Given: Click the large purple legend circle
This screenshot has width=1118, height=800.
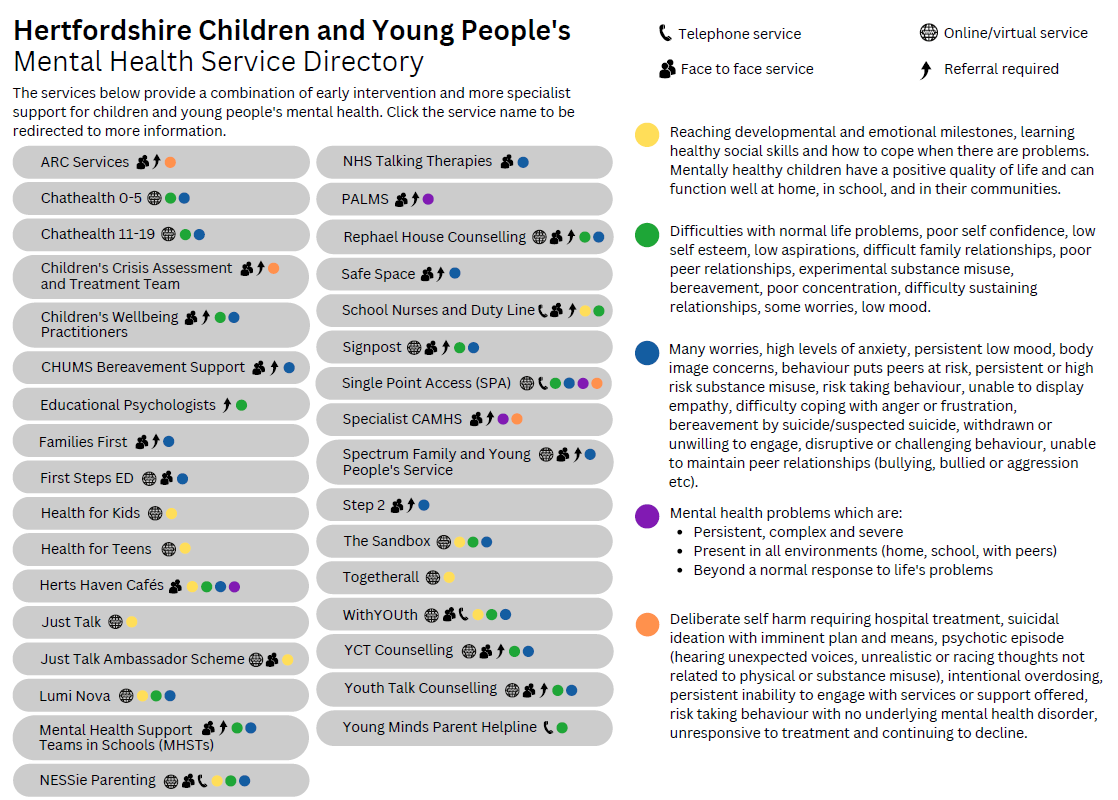Looking at the screenshot, I should (x=647, y=516).
